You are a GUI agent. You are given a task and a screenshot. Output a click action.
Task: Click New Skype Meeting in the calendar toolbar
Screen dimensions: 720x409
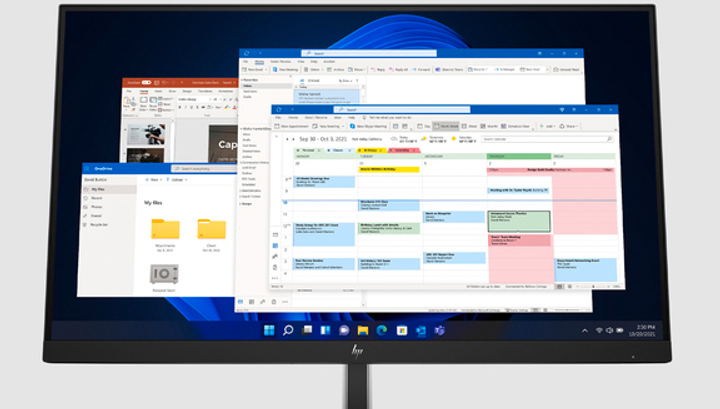[369, 126]
